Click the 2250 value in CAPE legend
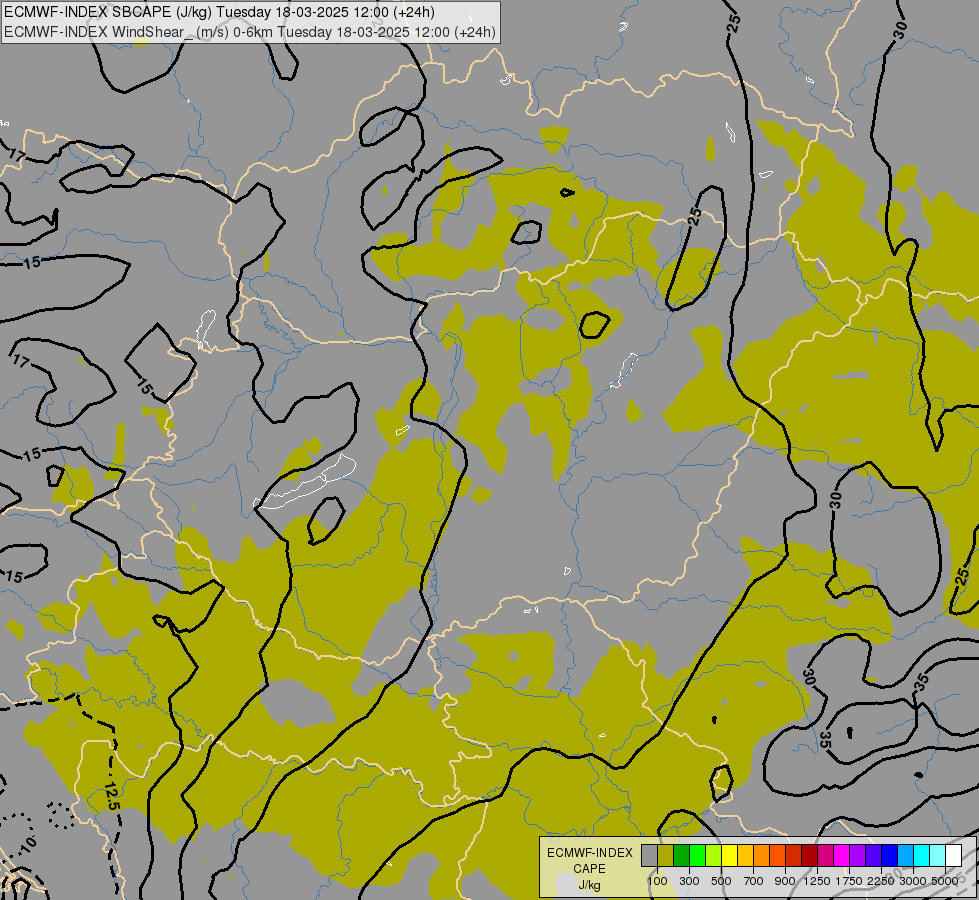This screenshot has height=900, width=979. tap(881, 881)
